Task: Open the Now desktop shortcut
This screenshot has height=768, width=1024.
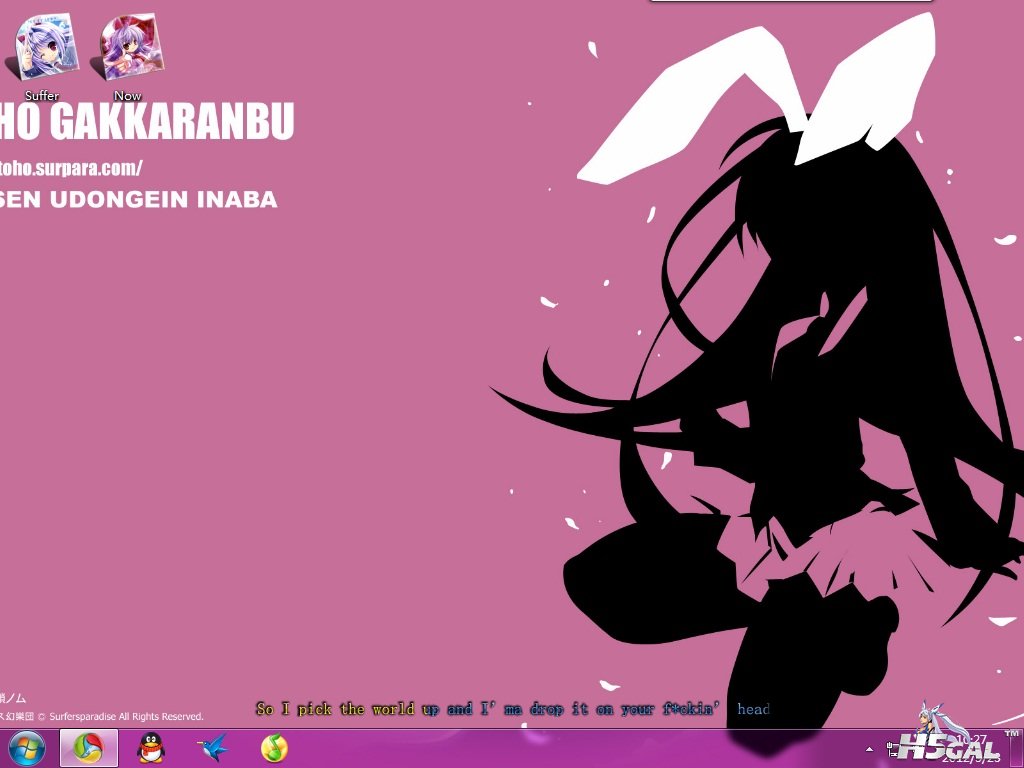Action: pos(127,57)
